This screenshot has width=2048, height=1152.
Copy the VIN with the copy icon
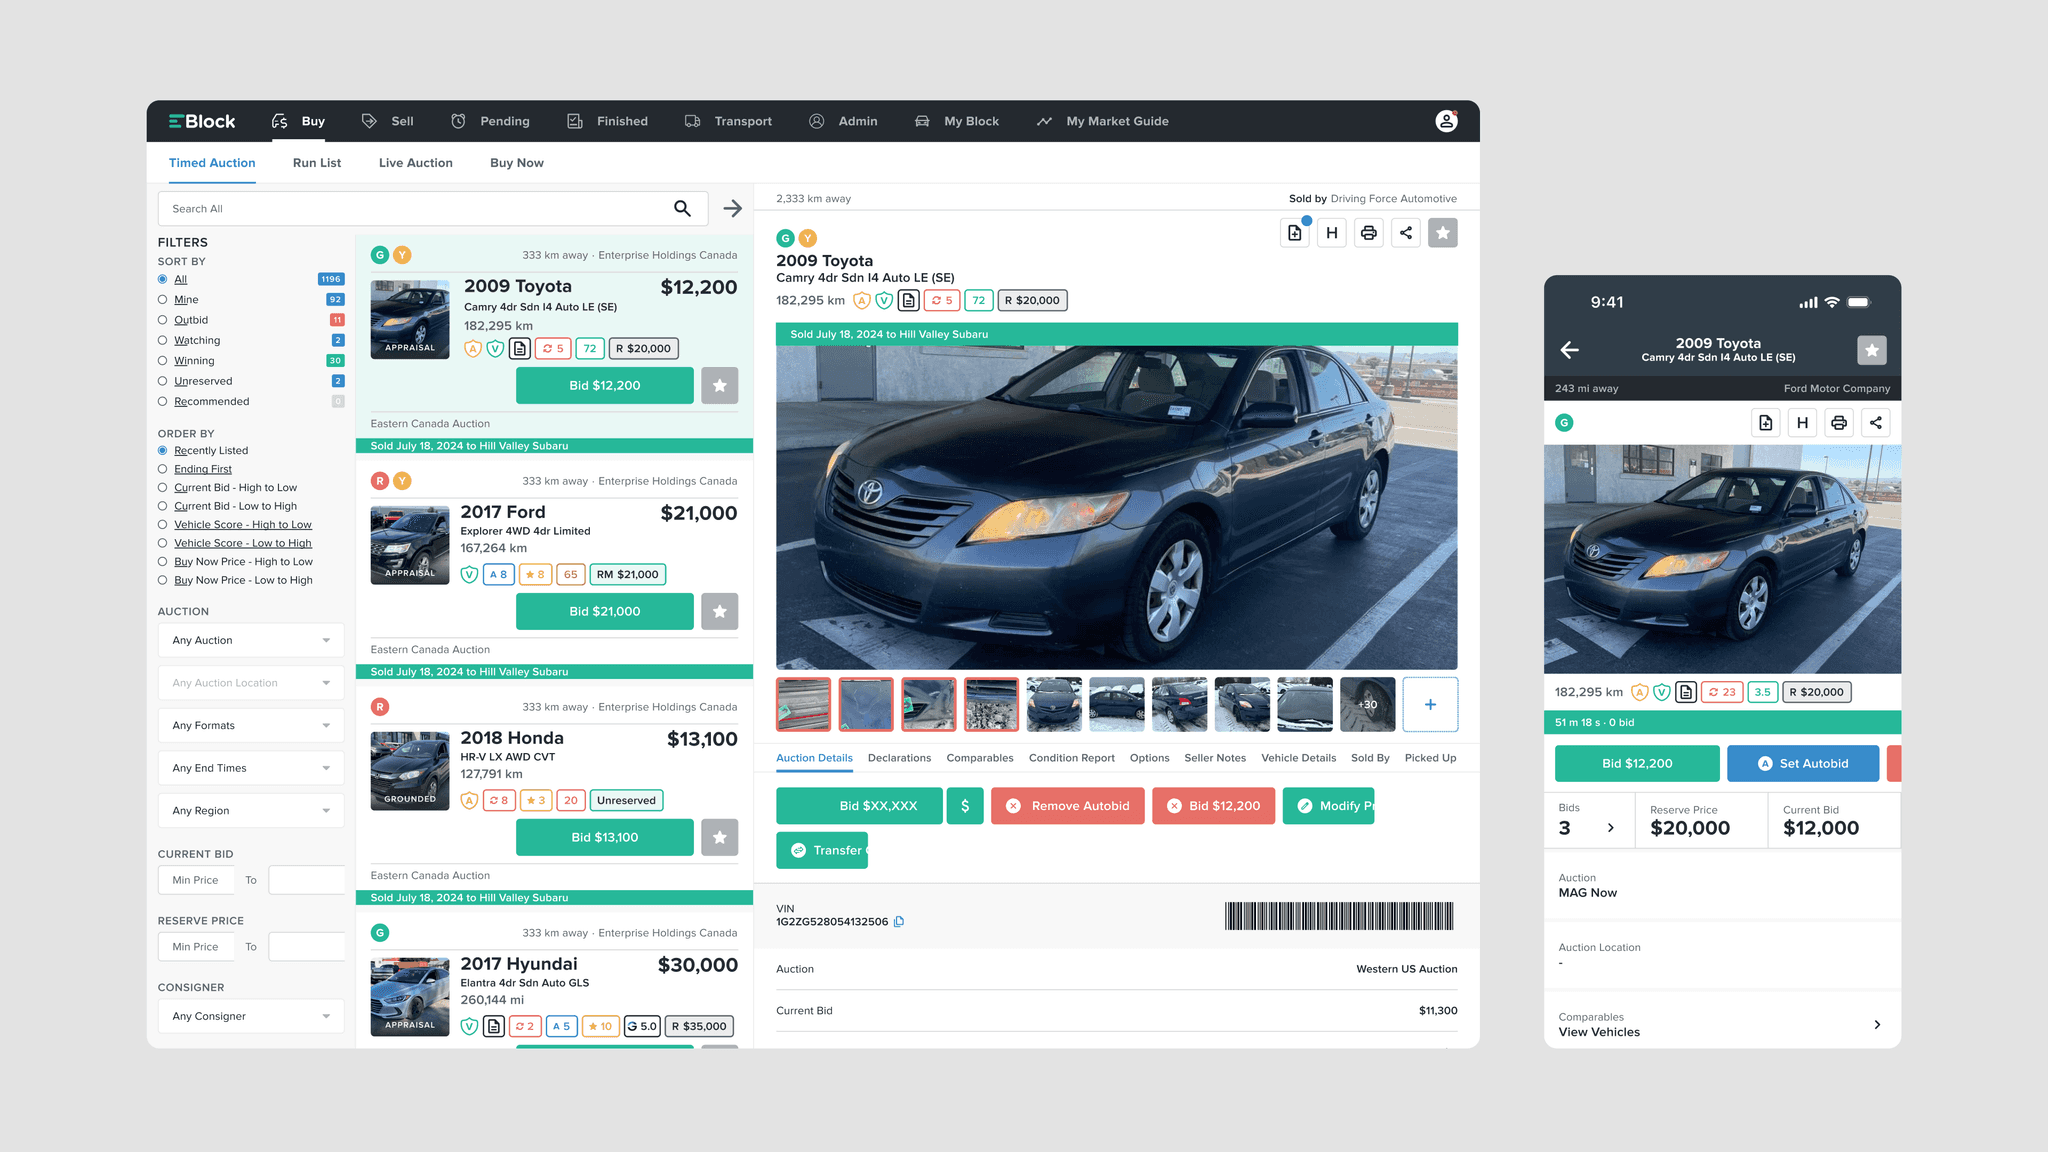click(x=899, y=922)
